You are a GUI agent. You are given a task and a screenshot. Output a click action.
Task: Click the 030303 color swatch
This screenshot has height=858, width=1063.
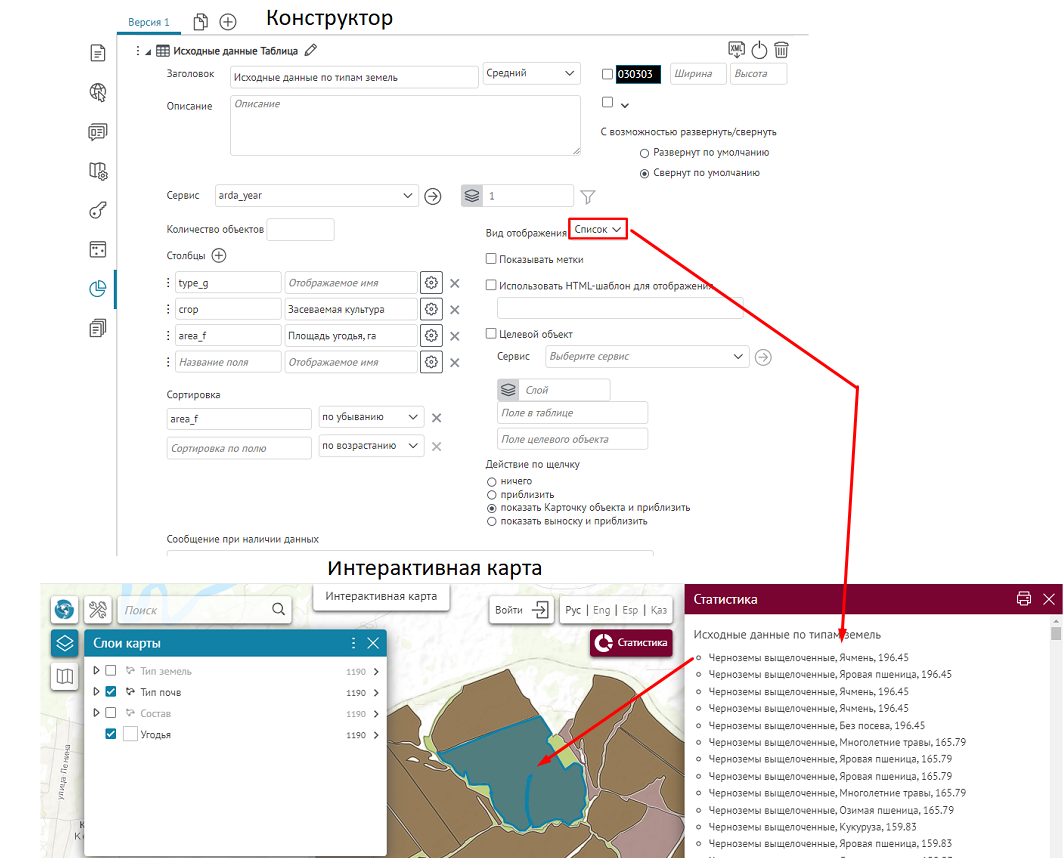[x=638, y=74]
